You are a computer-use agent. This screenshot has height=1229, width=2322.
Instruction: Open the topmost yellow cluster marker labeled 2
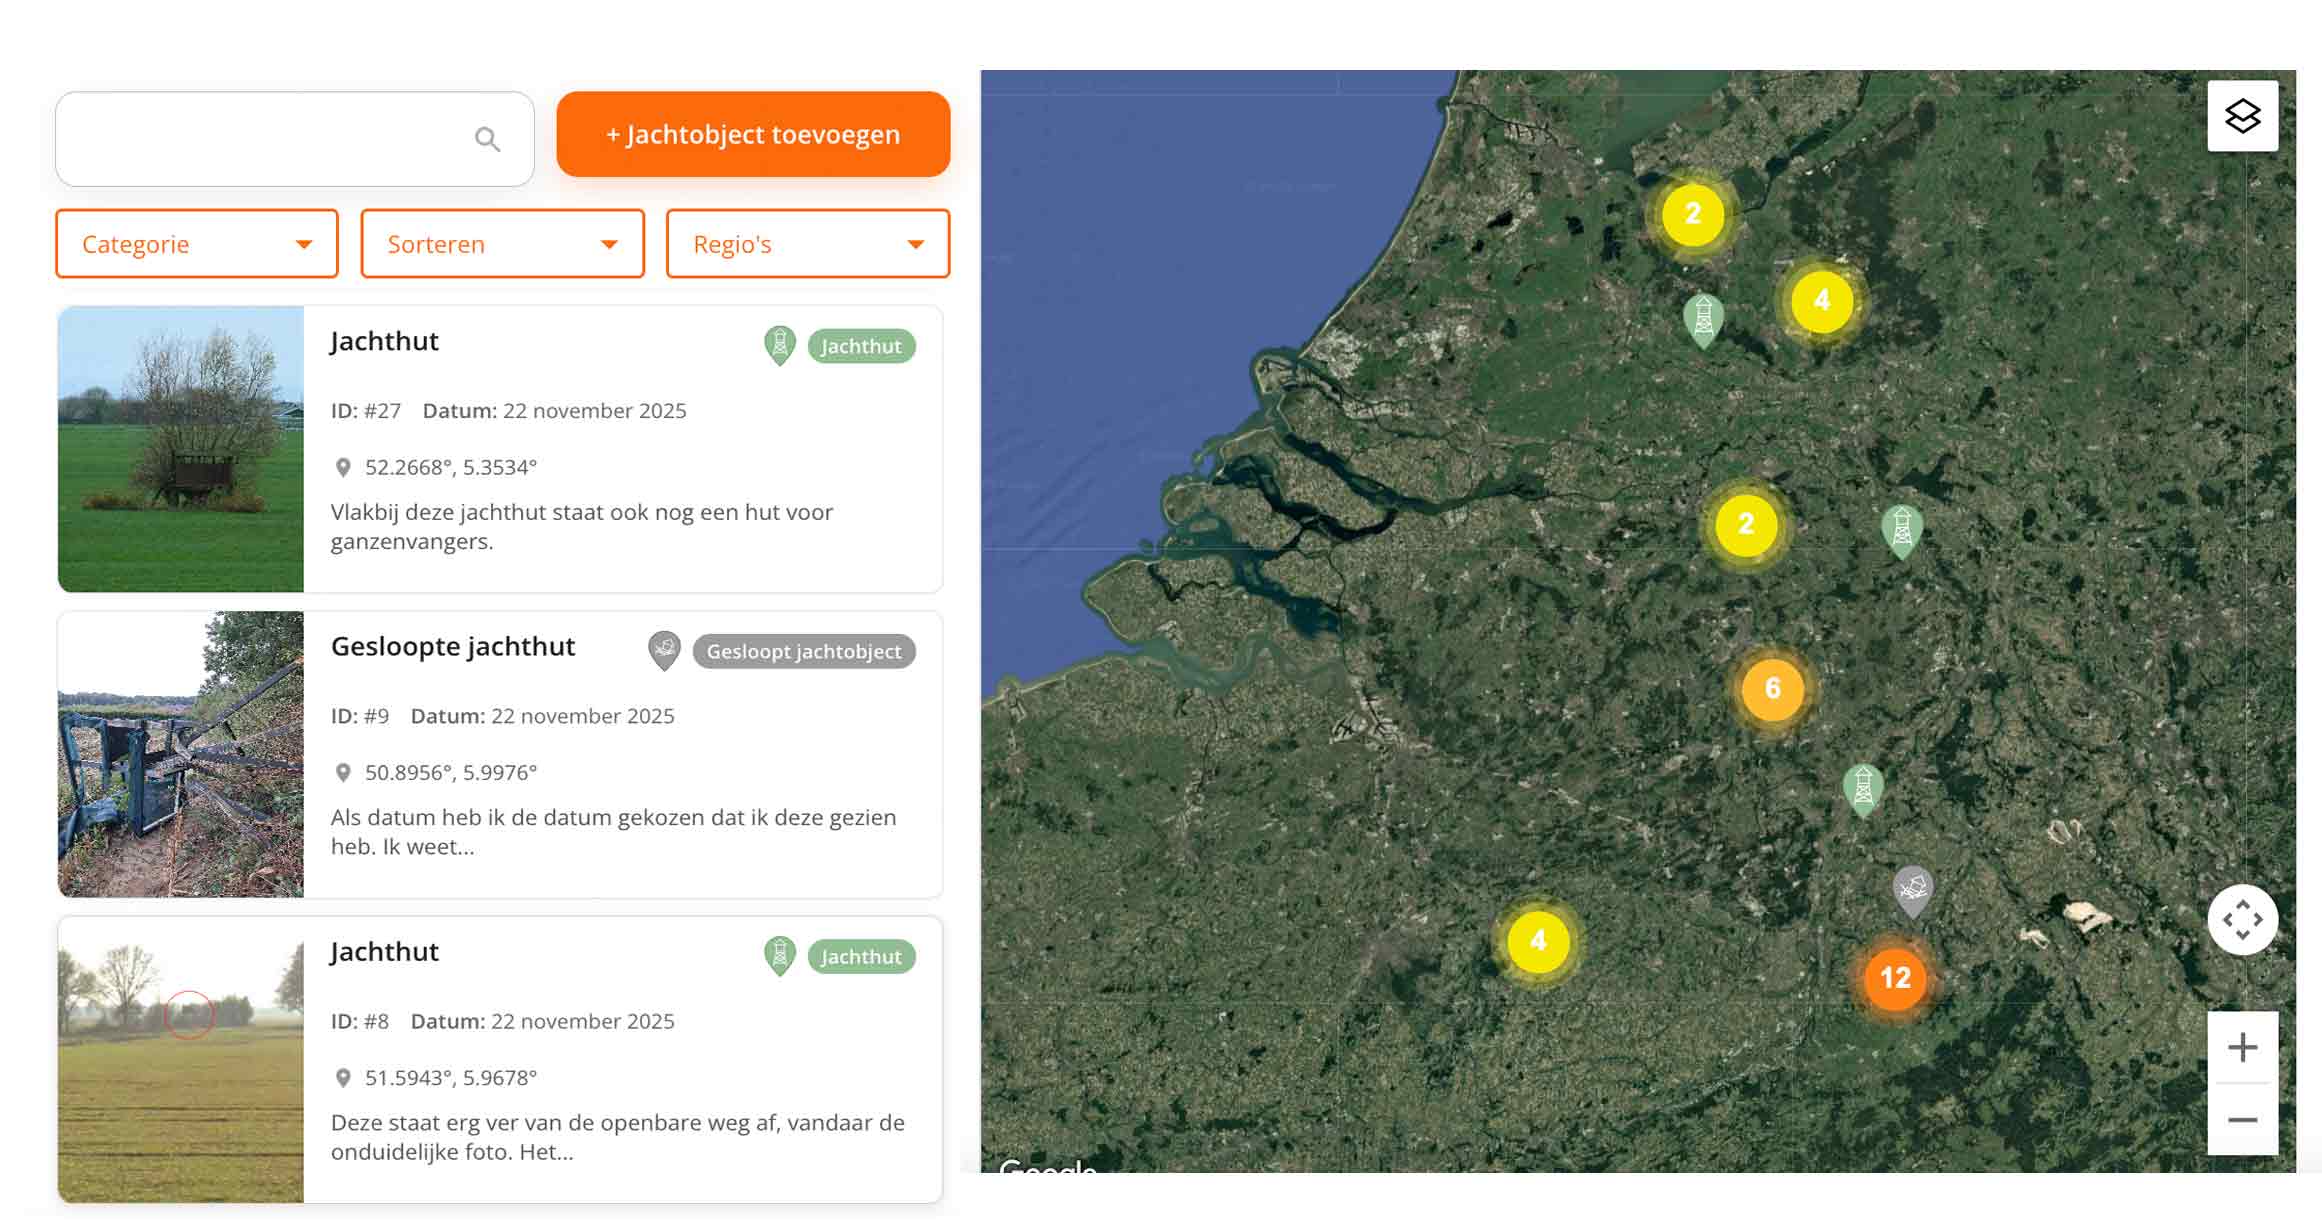(x=1692, y=214)
